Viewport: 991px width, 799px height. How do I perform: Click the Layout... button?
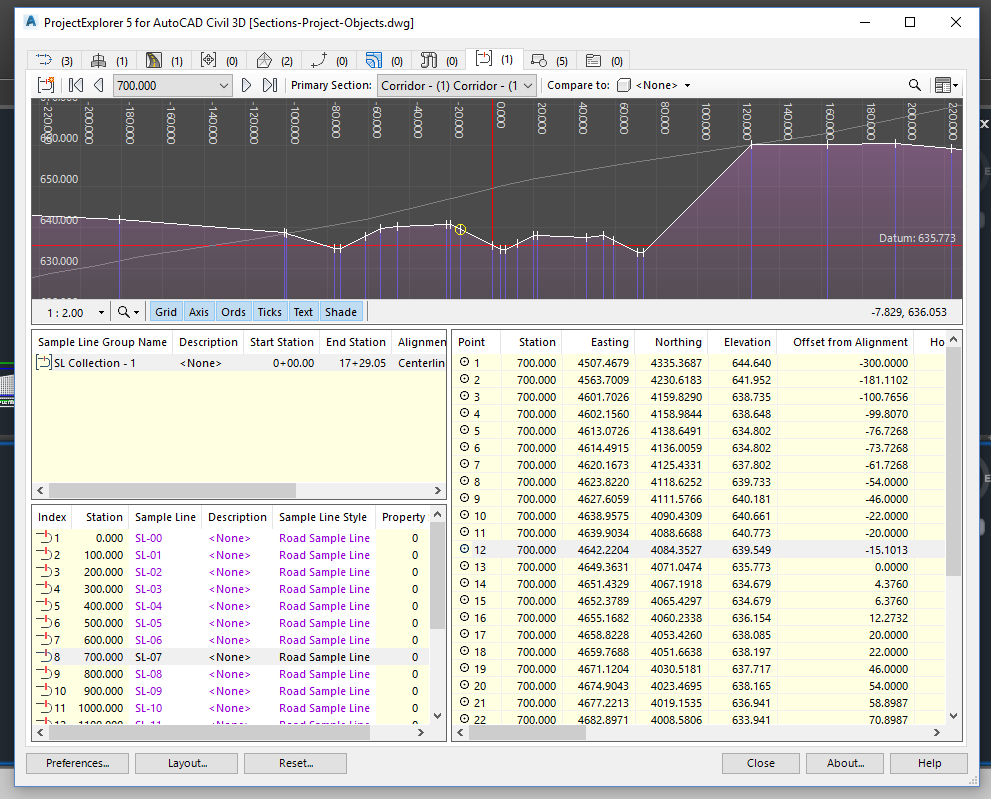click(x=187, y=763)
